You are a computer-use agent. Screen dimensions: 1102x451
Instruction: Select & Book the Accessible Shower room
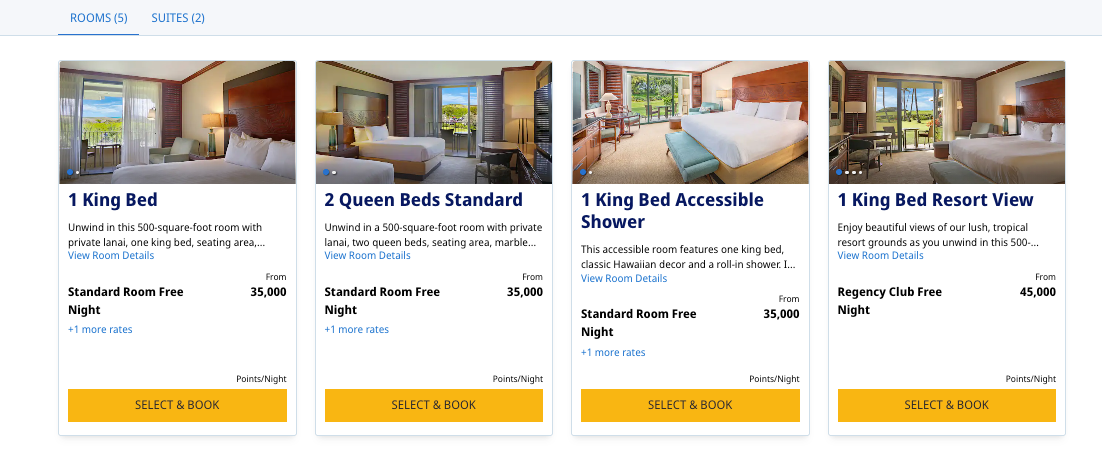[690, 405]
